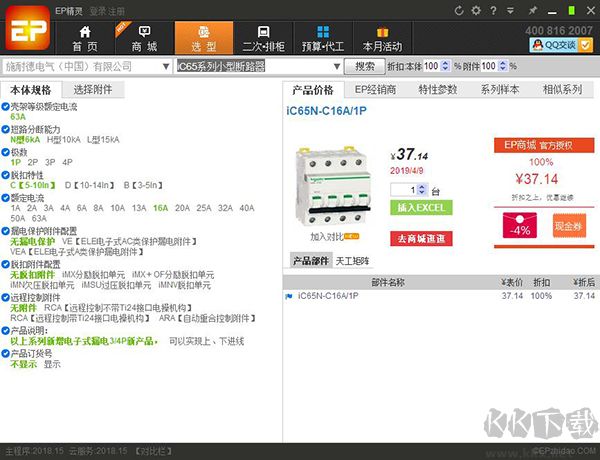This screenshot has width=600, height=460.
Task: Click the red -4% discount coupon
Action: click(x=520, y=229)
